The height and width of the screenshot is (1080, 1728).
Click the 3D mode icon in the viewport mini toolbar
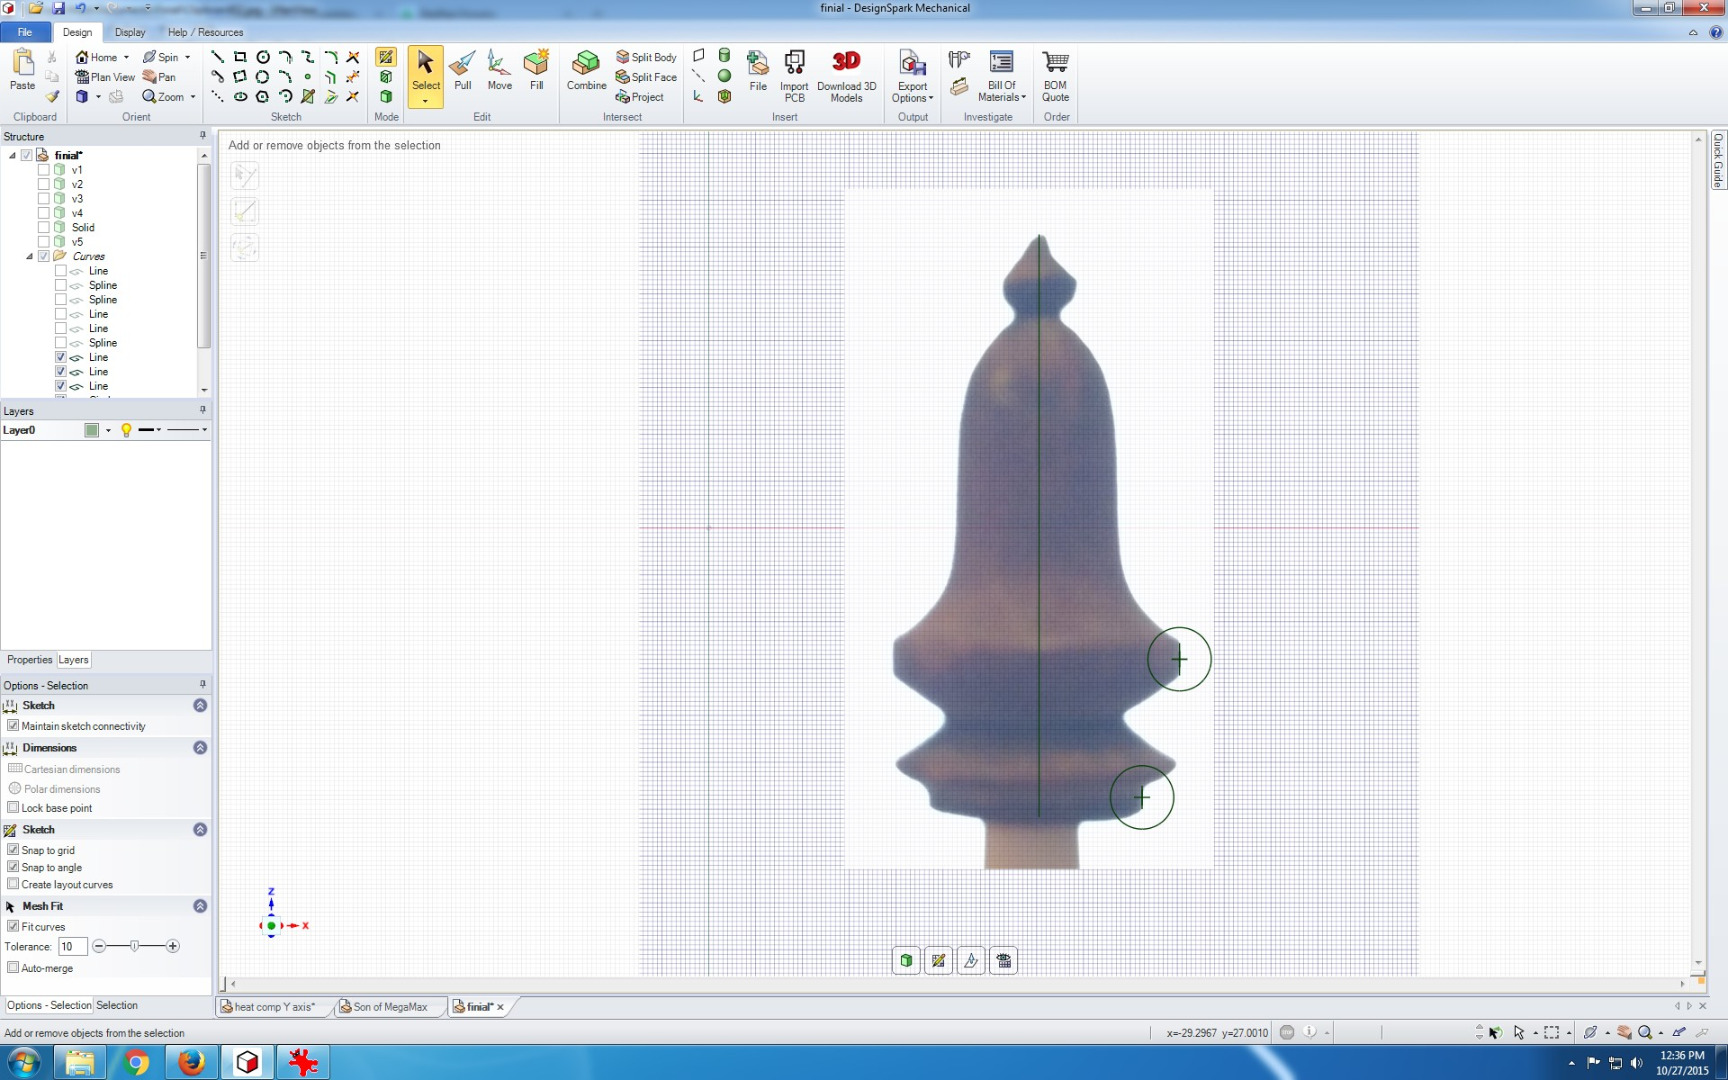pos(906,961)
